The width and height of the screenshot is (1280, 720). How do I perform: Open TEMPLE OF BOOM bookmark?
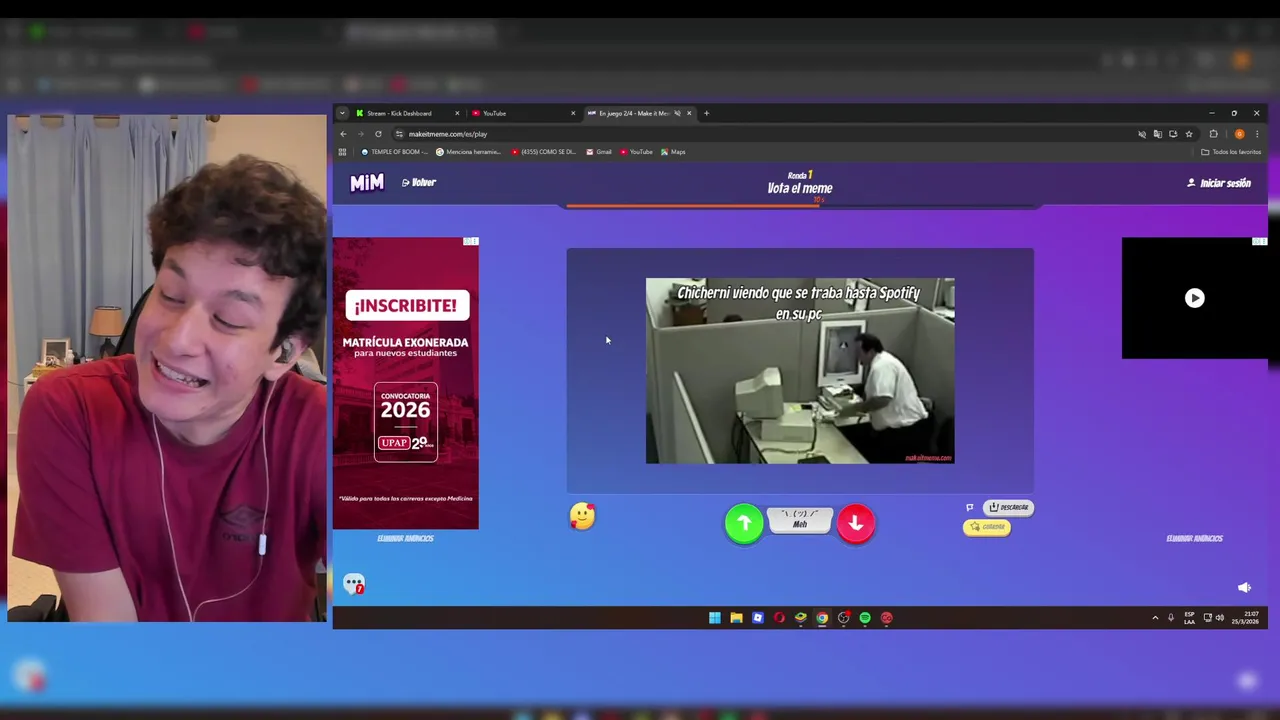coord(394,152)
